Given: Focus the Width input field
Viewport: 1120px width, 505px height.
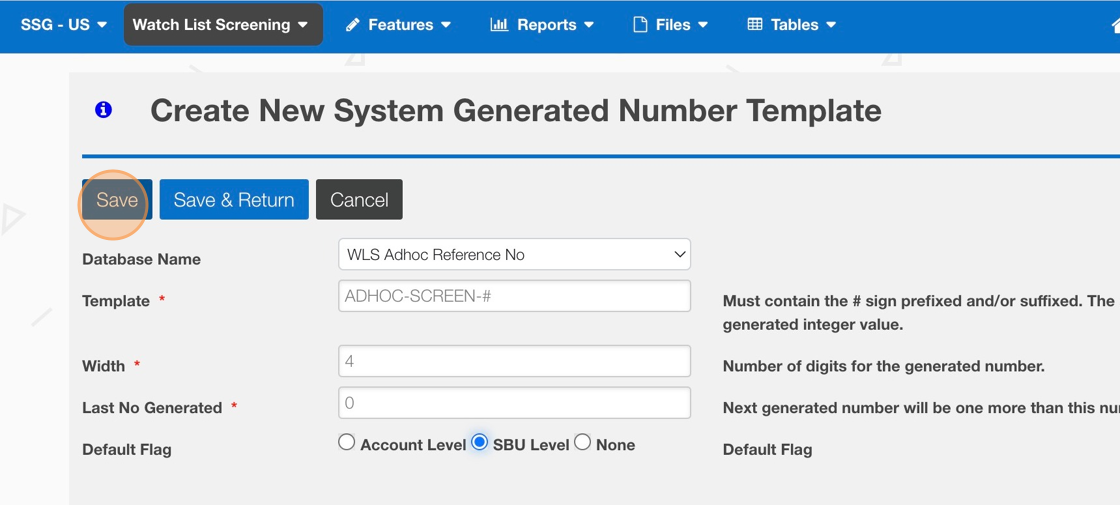Looking at the screenshot, I should [514, 361].
